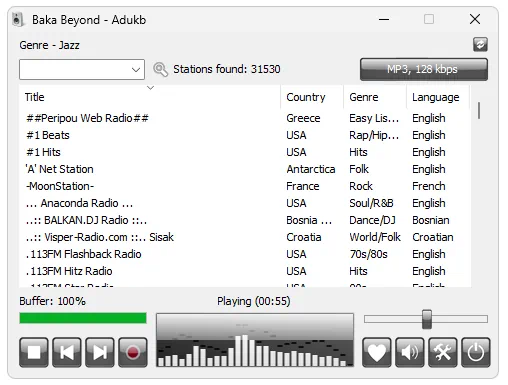508x385 pixels.
Task: Click the MP3, 128 kbps button
Action: [x=424, y=69]
